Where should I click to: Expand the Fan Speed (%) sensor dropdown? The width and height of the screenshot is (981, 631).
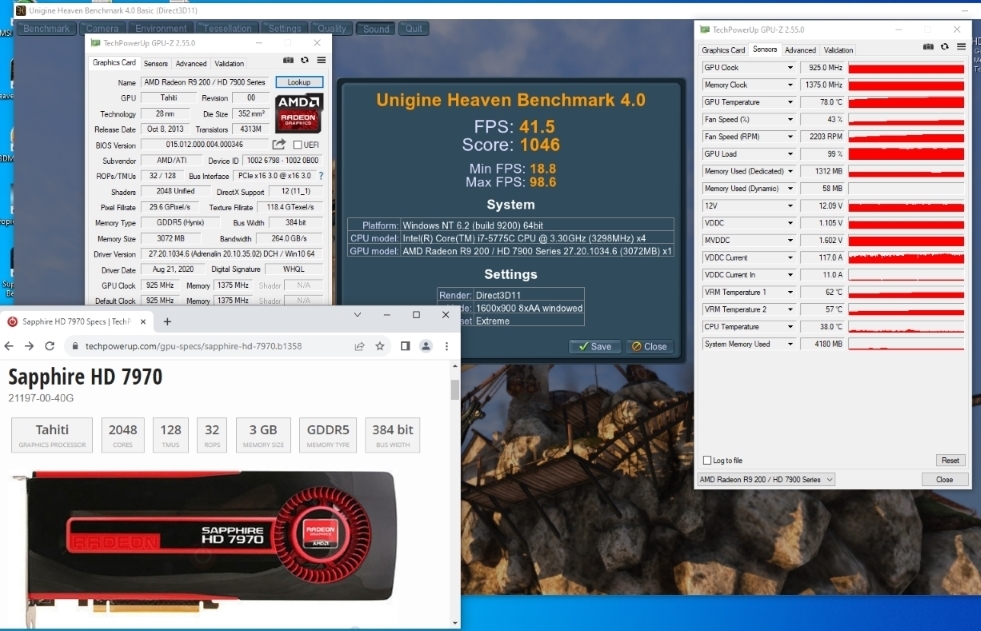coord(790,119)
